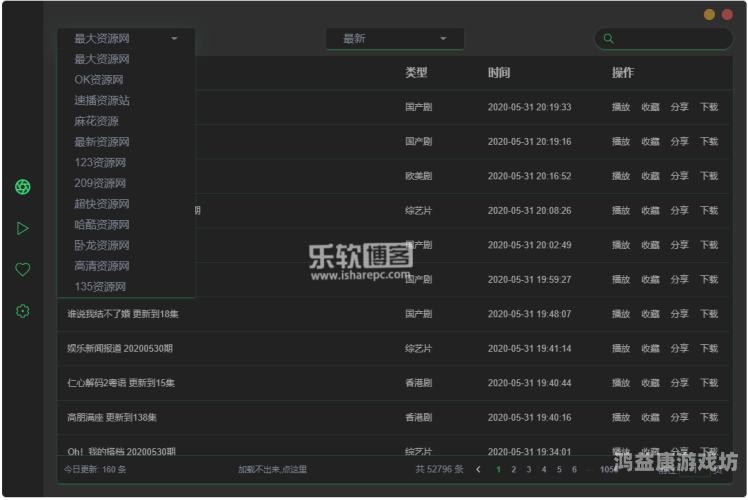748x500 pixels.
Task: Go to page 5
Action: click(x=559, y=469)
